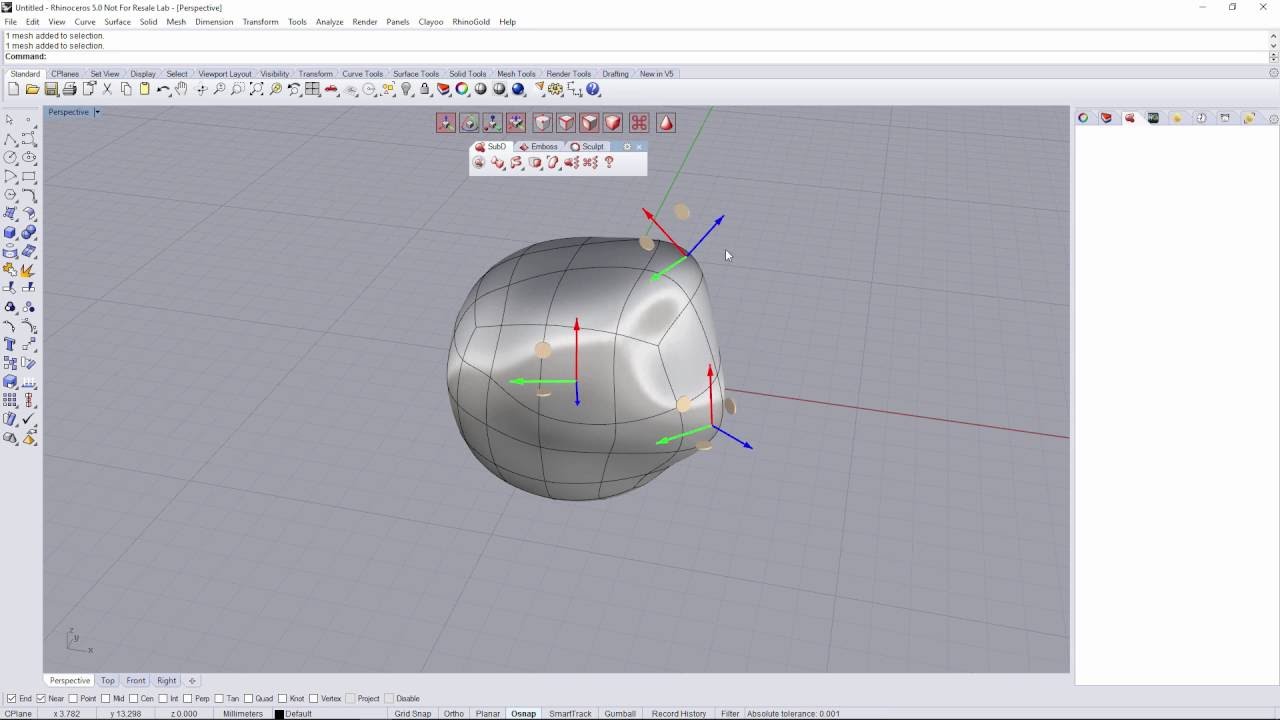This screenshot has height=720, width=1280.
Task: Click the light bulb hide/show icon
Action: click(x=407, y=90)
